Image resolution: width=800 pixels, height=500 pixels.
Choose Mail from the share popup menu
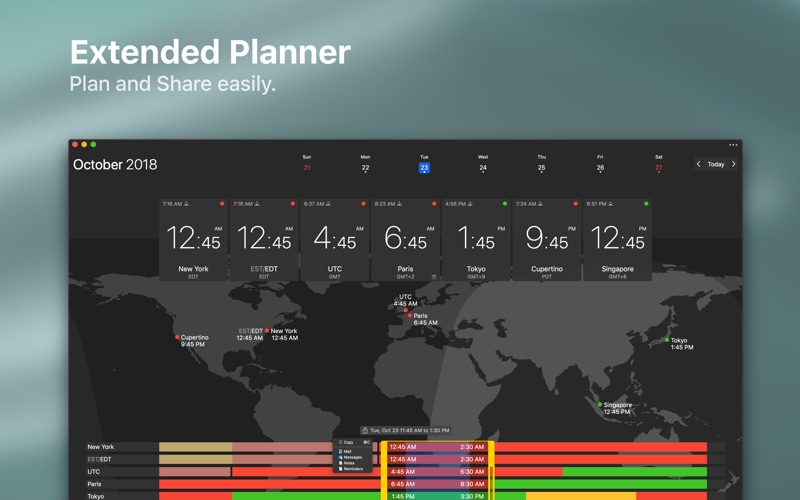[353, 452]
